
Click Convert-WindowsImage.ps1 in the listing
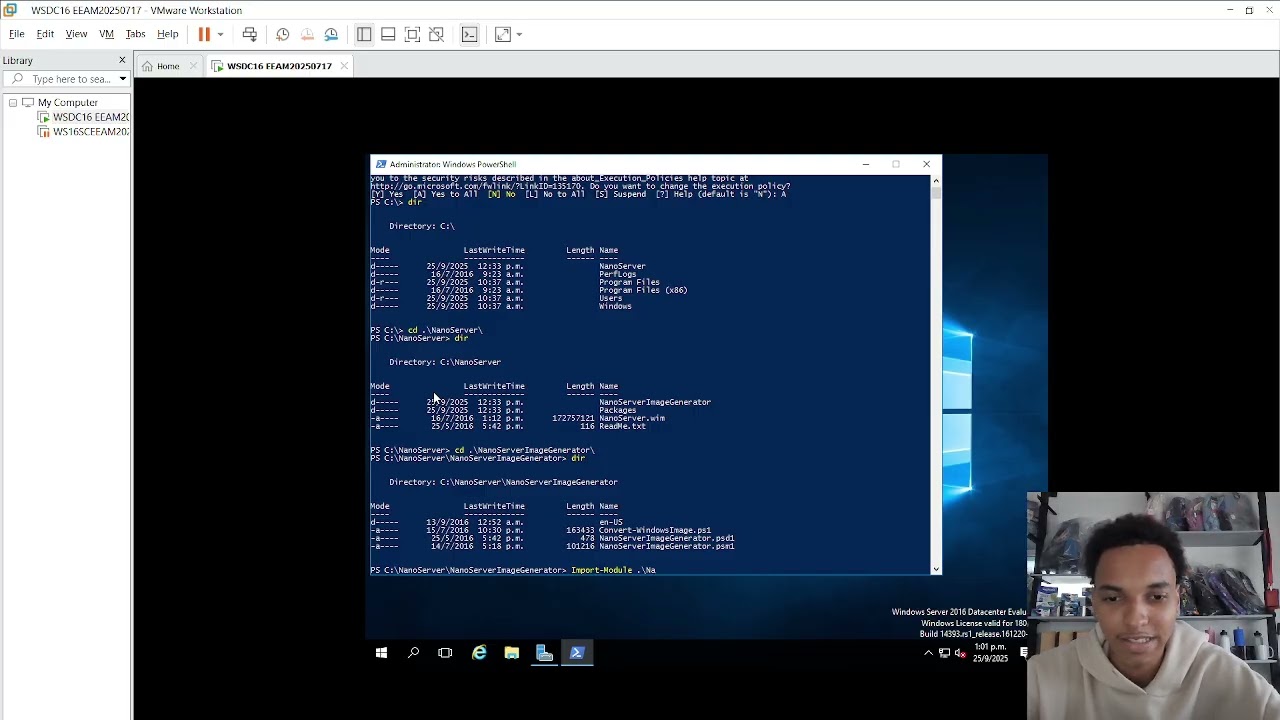[x=655, y=530]
